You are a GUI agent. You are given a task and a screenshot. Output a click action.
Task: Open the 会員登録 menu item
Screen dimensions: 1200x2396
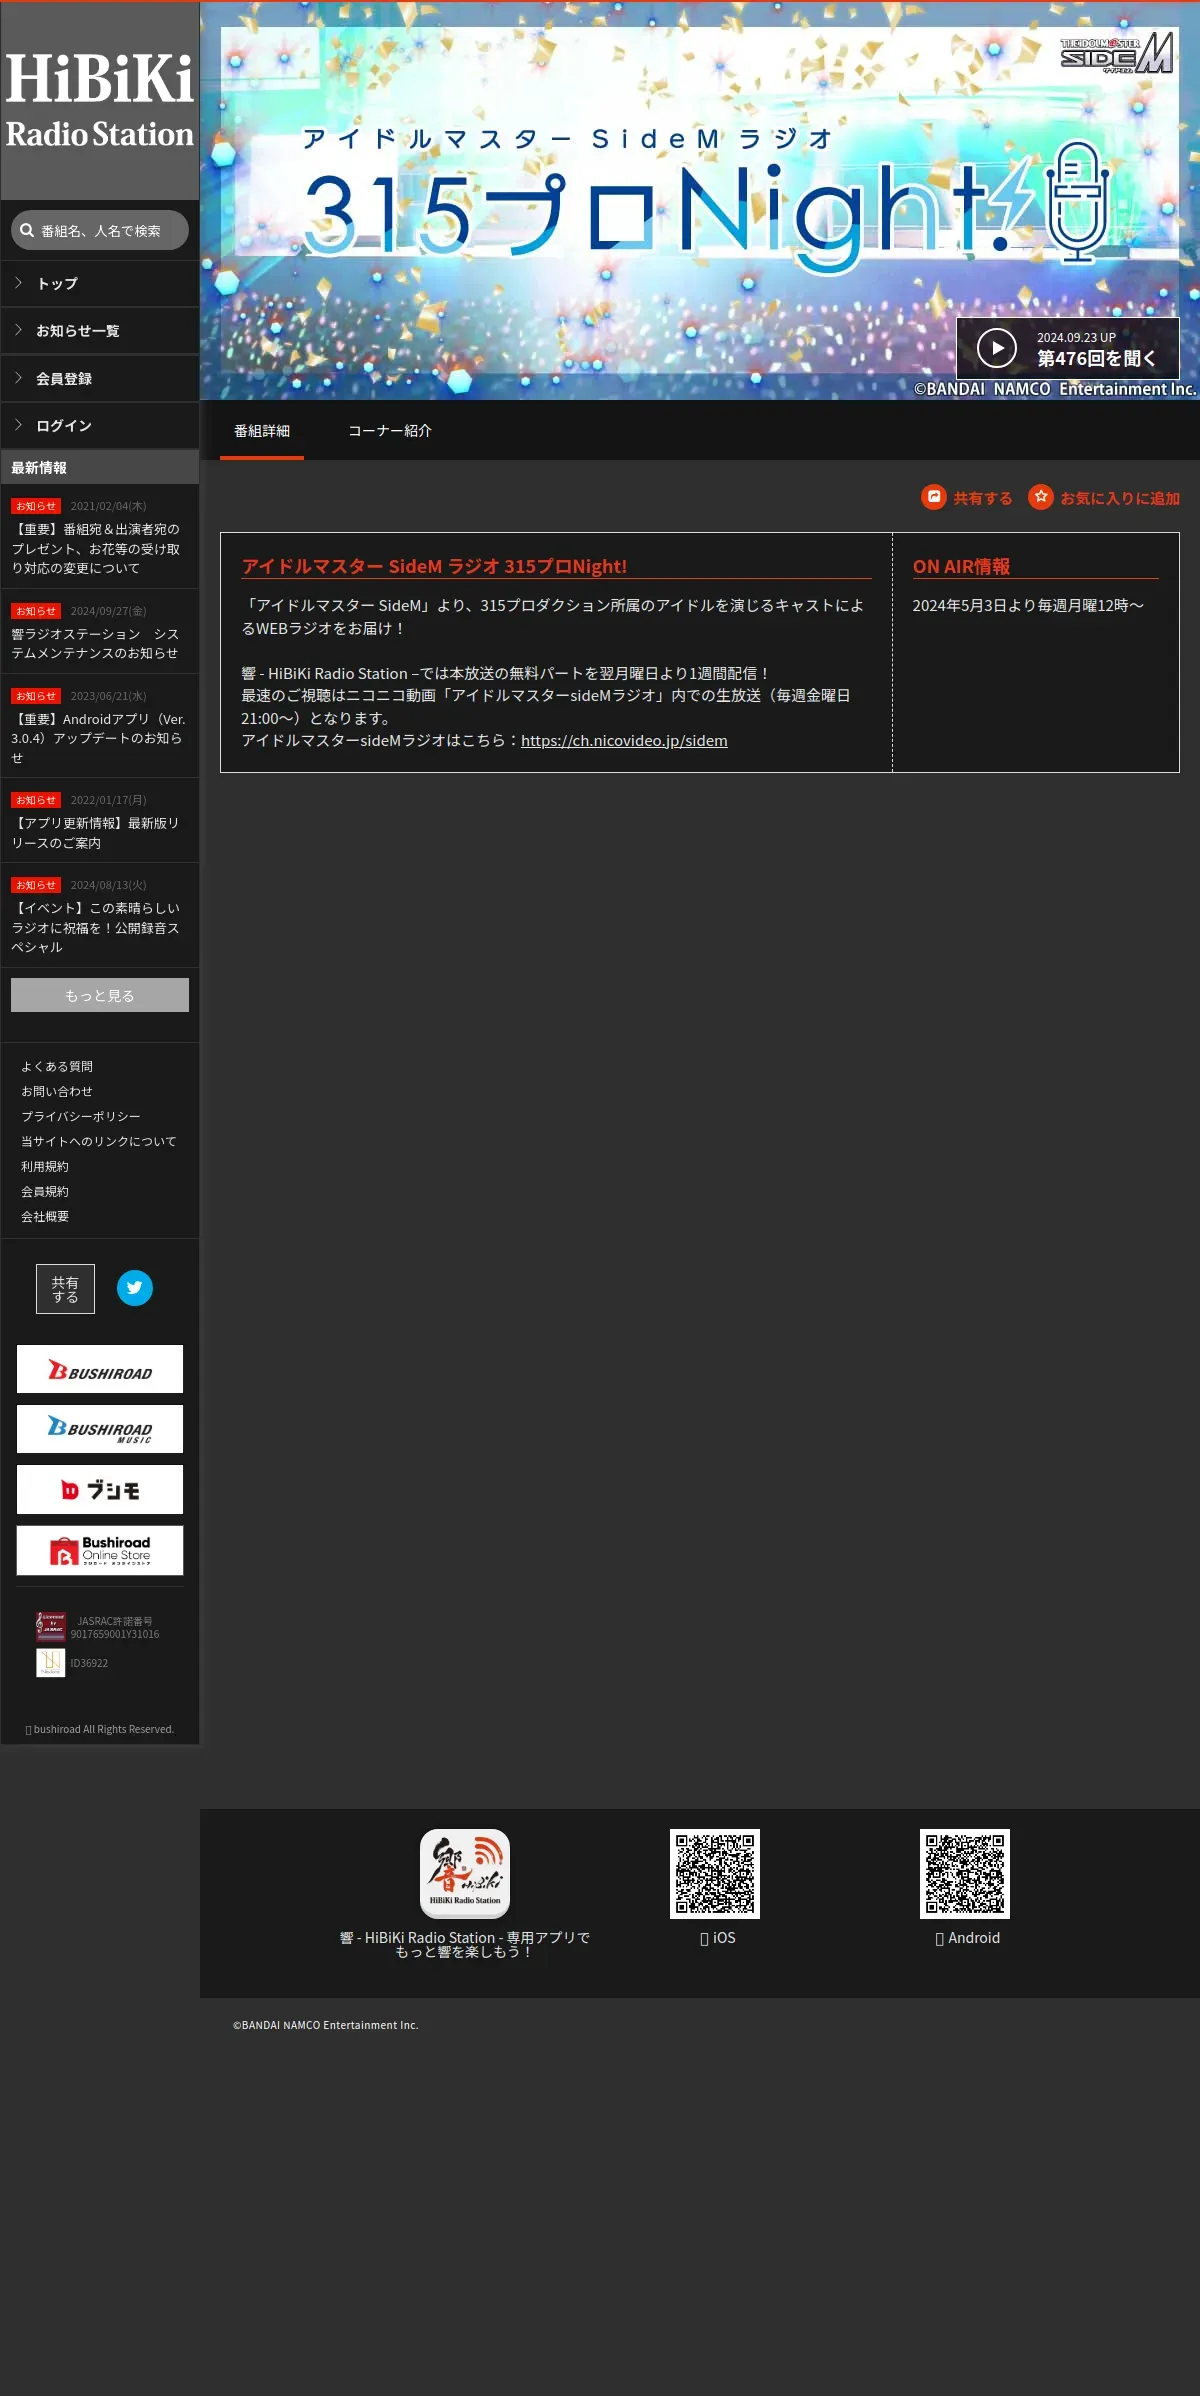click(100, 379)
